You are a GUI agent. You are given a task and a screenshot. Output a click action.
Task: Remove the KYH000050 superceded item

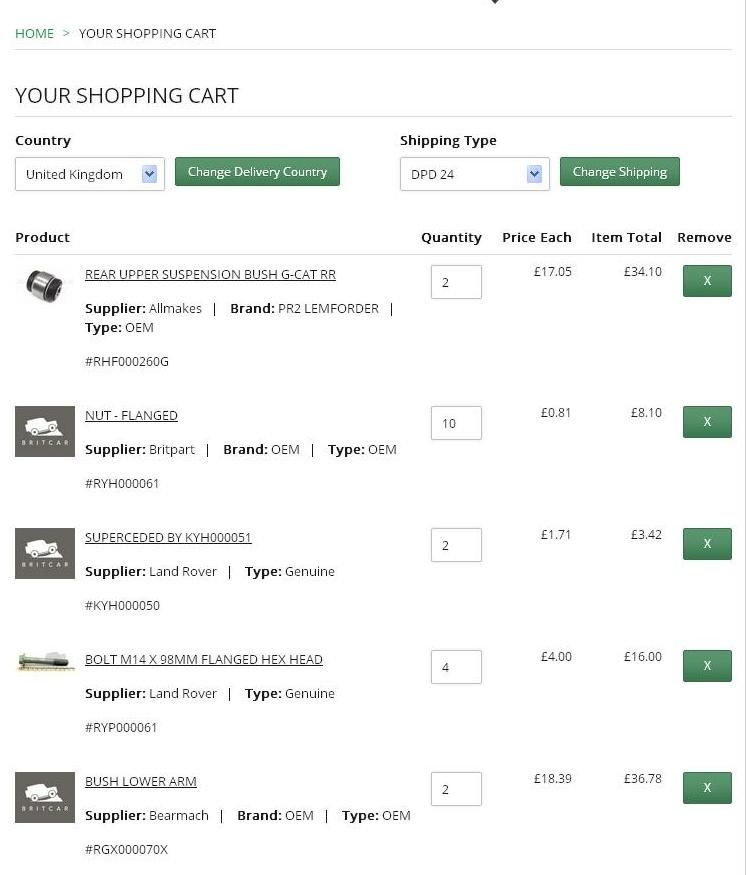tap(707, 544)
